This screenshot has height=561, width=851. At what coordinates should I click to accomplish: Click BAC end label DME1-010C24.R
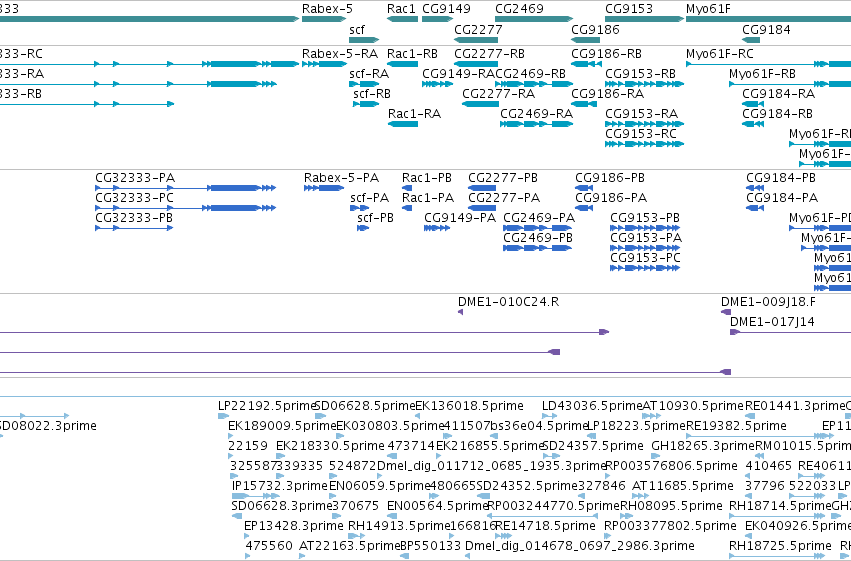[509, 302]
